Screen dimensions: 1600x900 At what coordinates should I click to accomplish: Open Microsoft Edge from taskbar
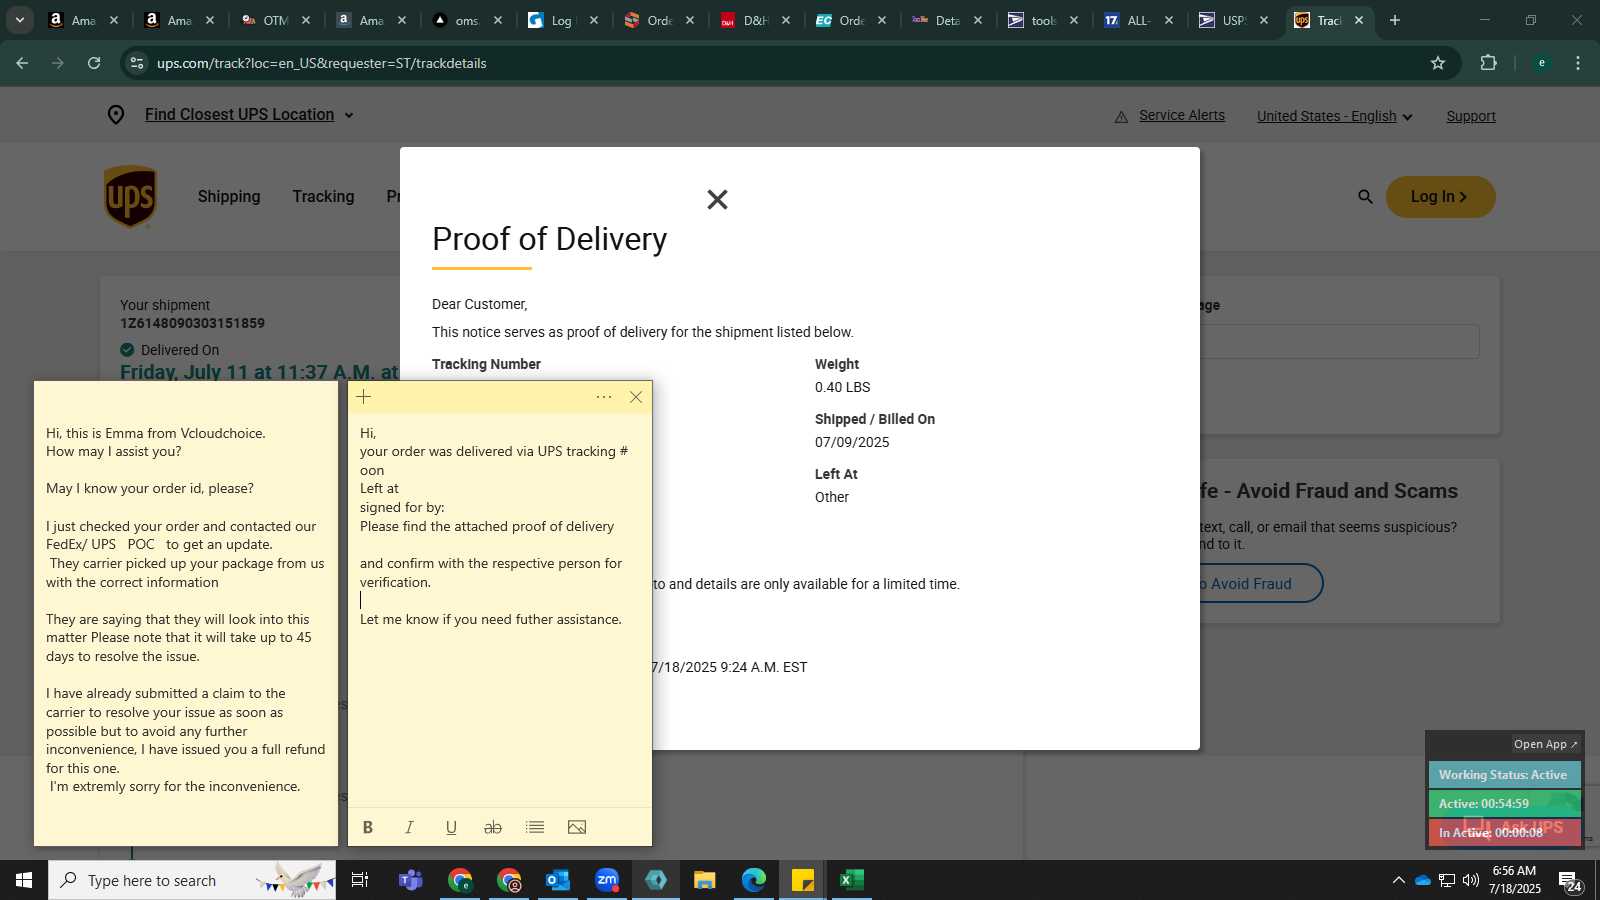[x=754, y=880]
